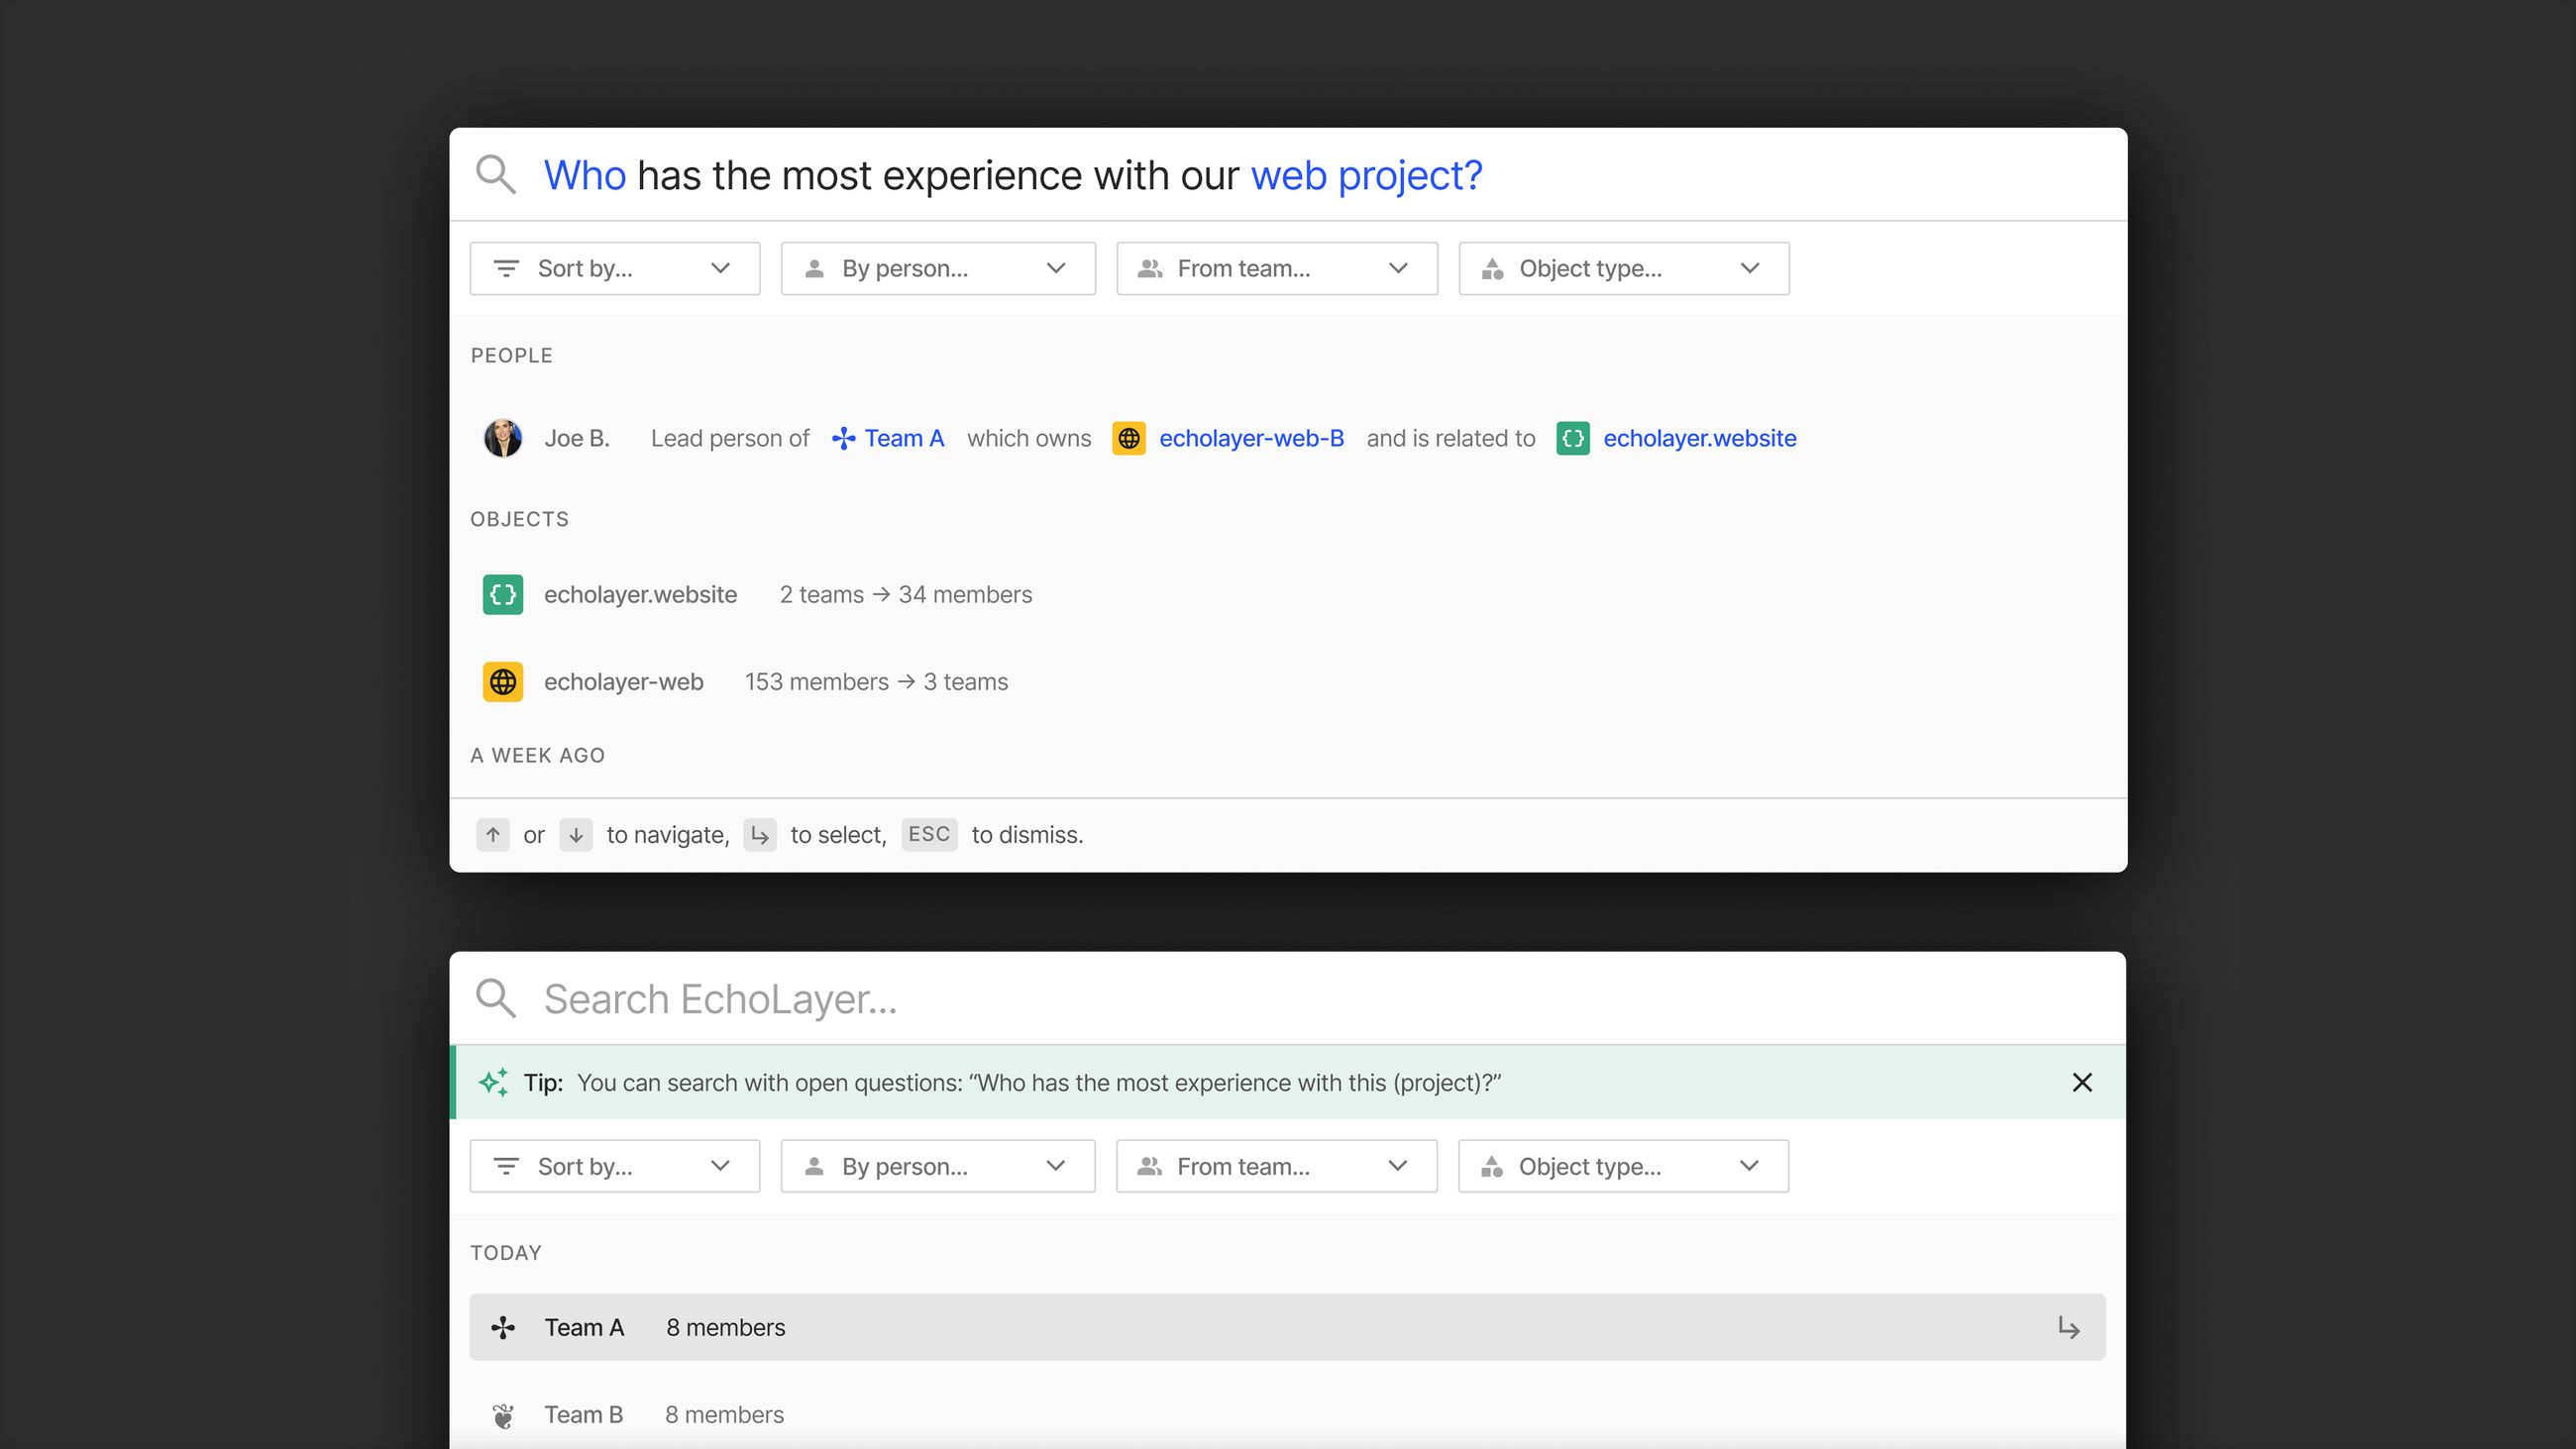Expand the top From team dropdown
This screenshot has height=1449, width=2576.
pos(1276,268)
